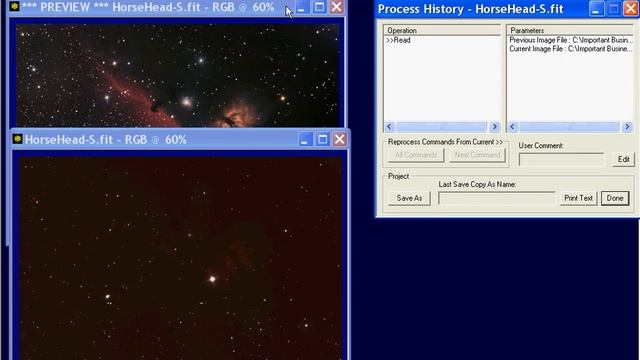Click left arrow of Parameters list scrollbar
This screenshot has height=360, width=640.
coord(512,127)
